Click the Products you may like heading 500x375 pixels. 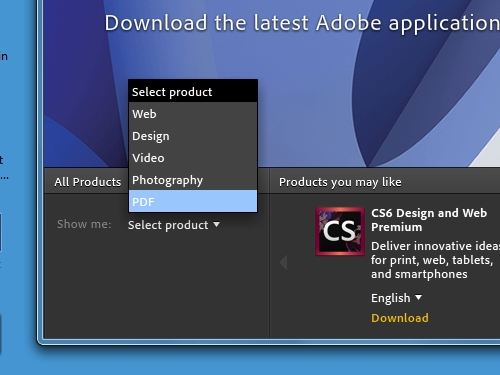[x=340, y=182]
